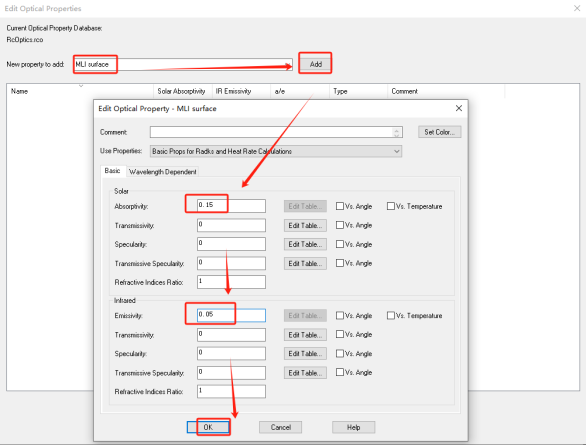Sort by Solar Absorptivity column header

[x=182, y=91]
